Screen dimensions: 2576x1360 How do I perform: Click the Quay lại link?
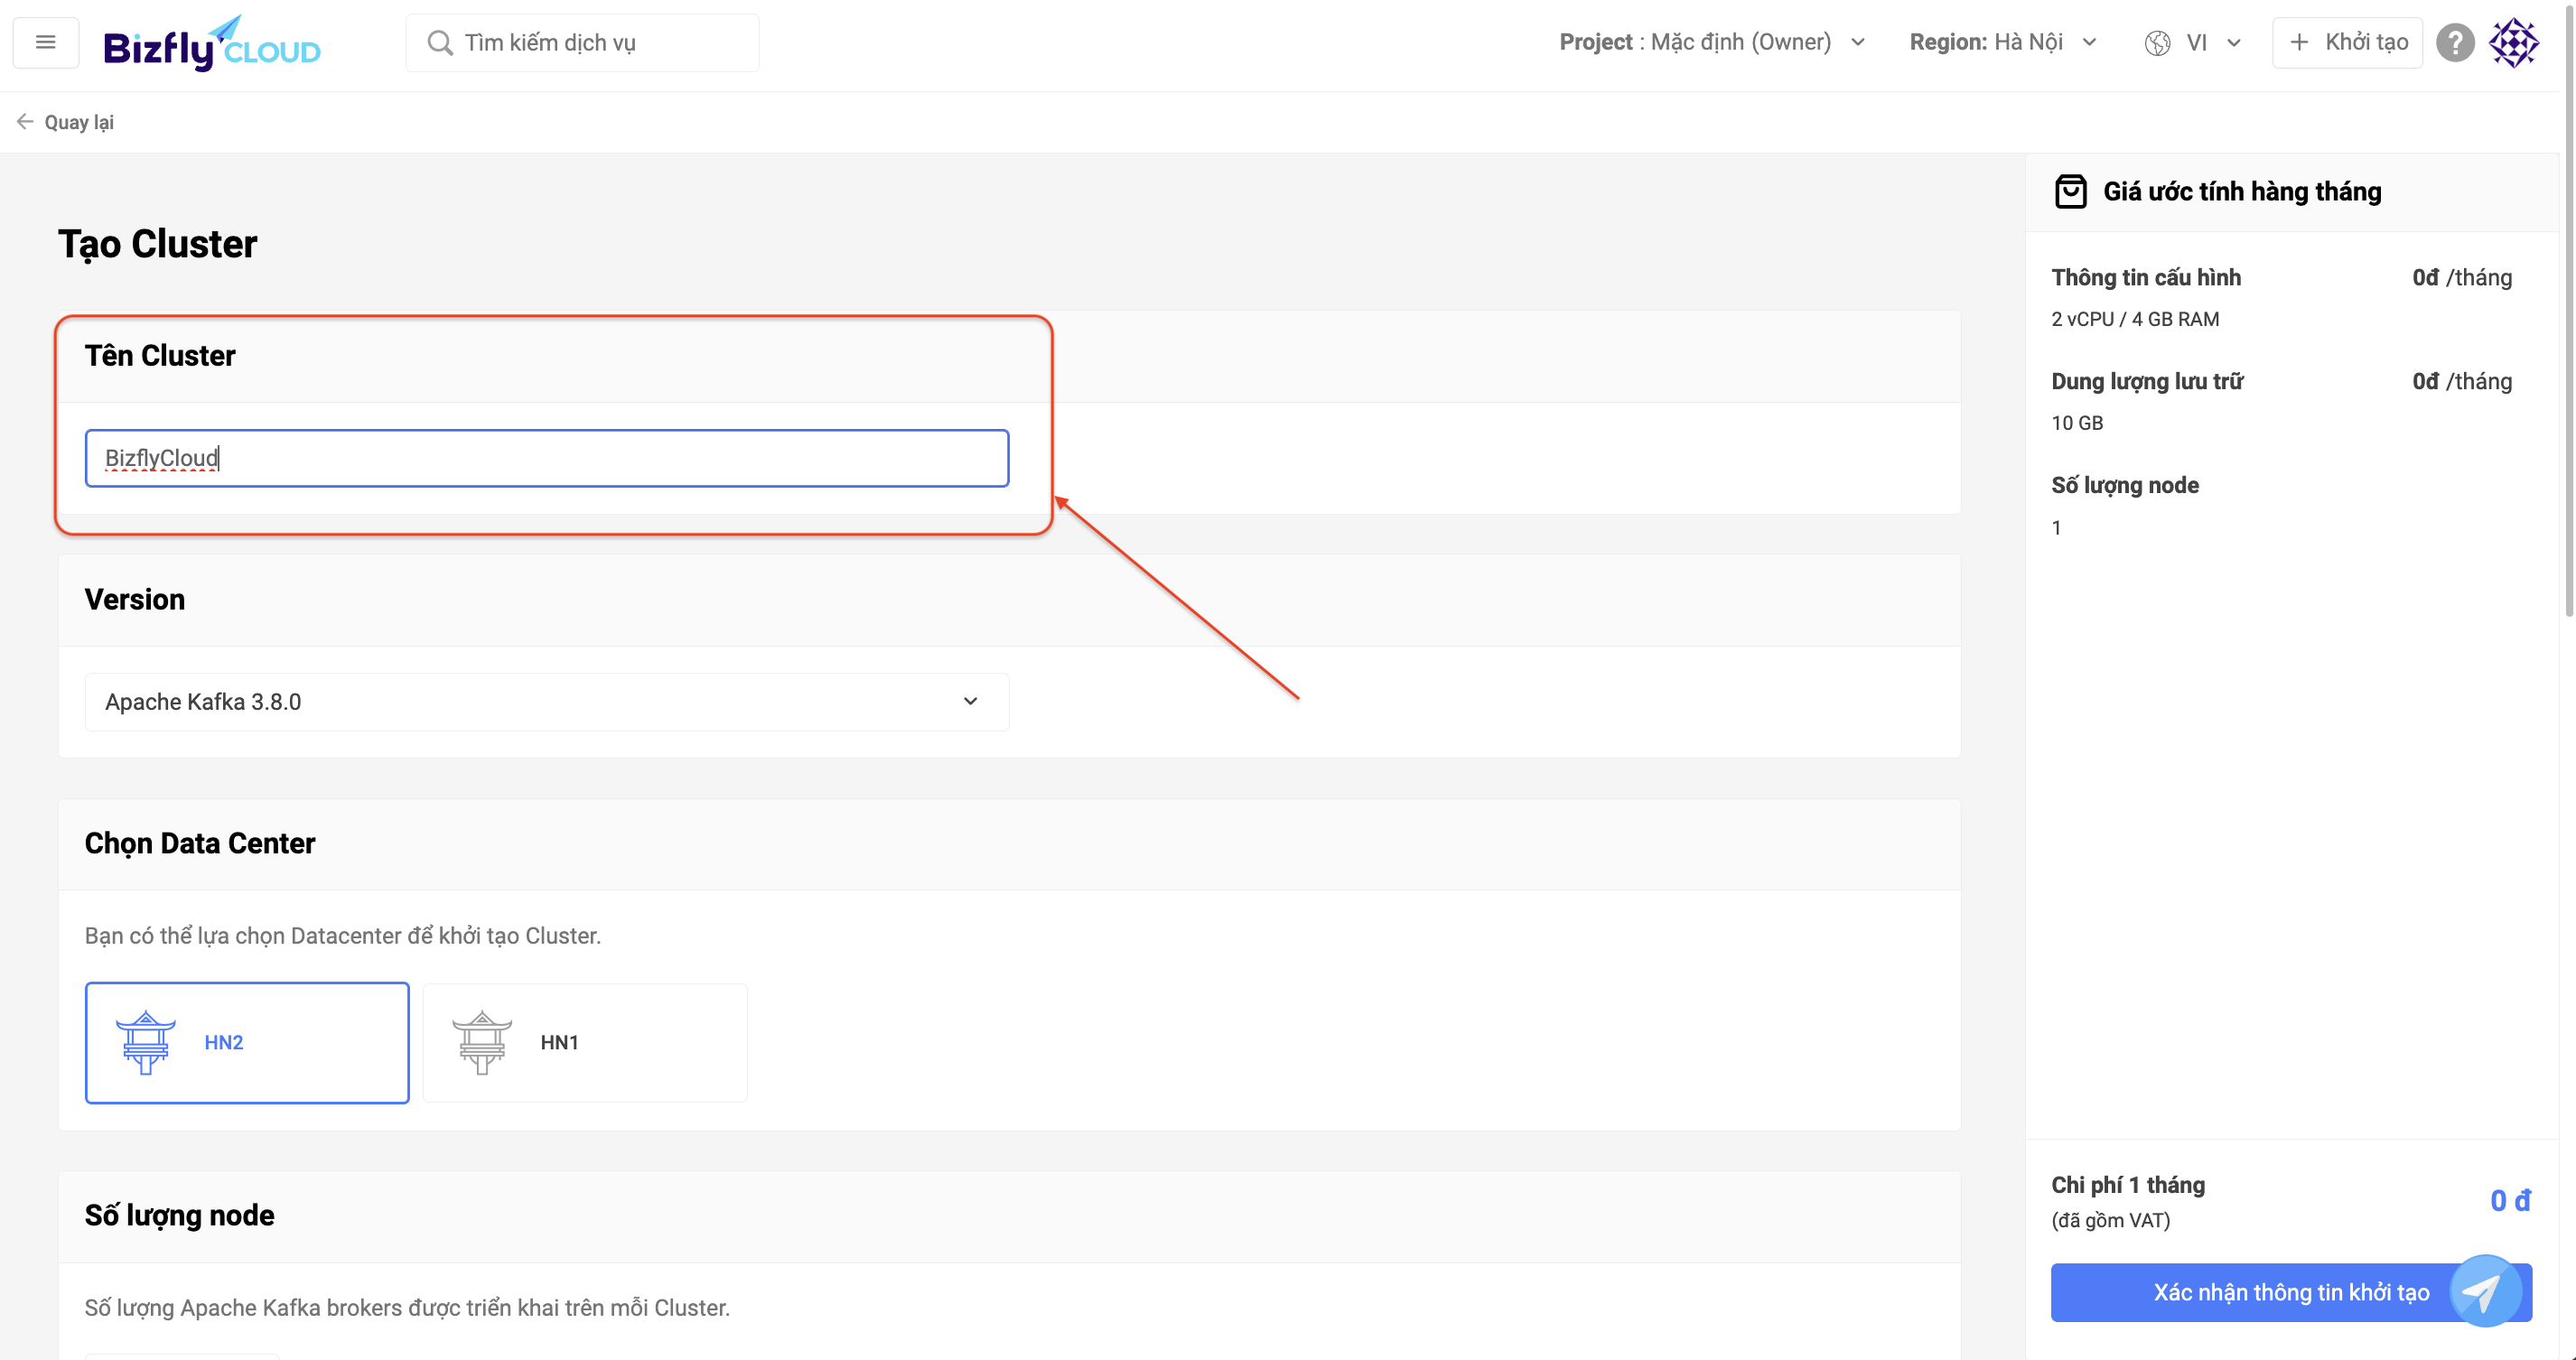coord(78,122)
